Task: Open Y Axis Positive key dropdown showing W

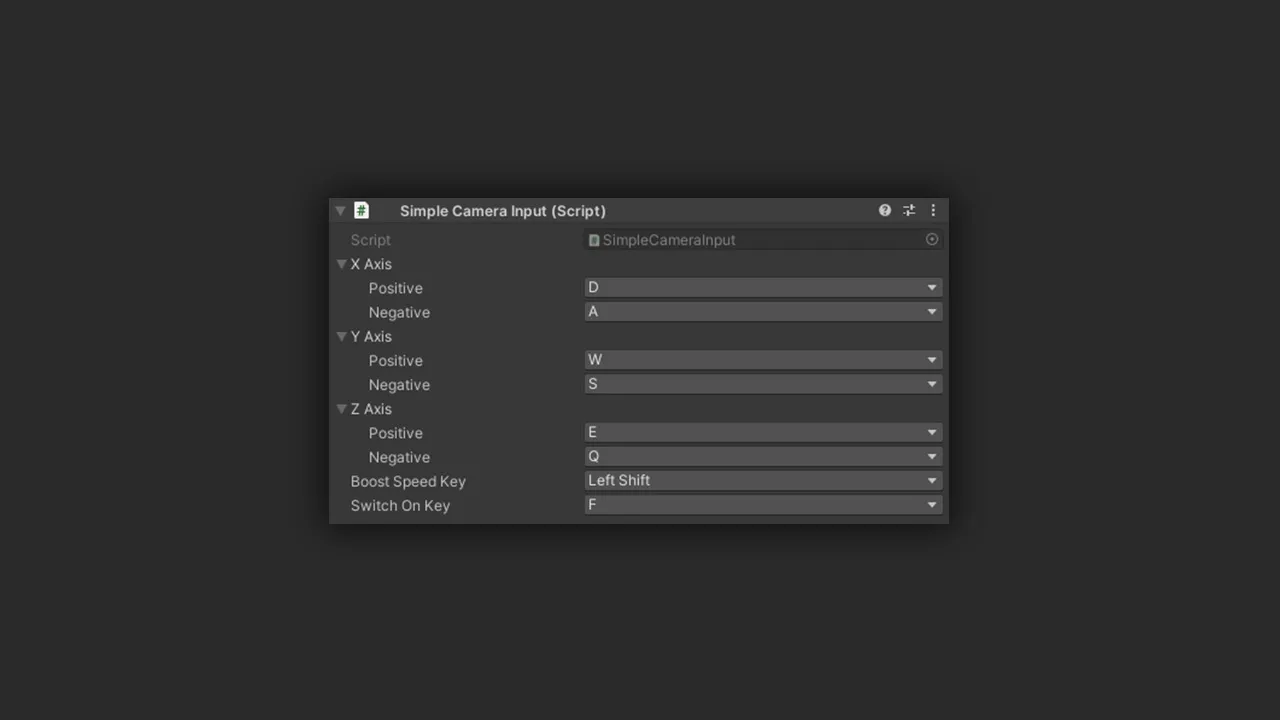Action: (762, 360)
